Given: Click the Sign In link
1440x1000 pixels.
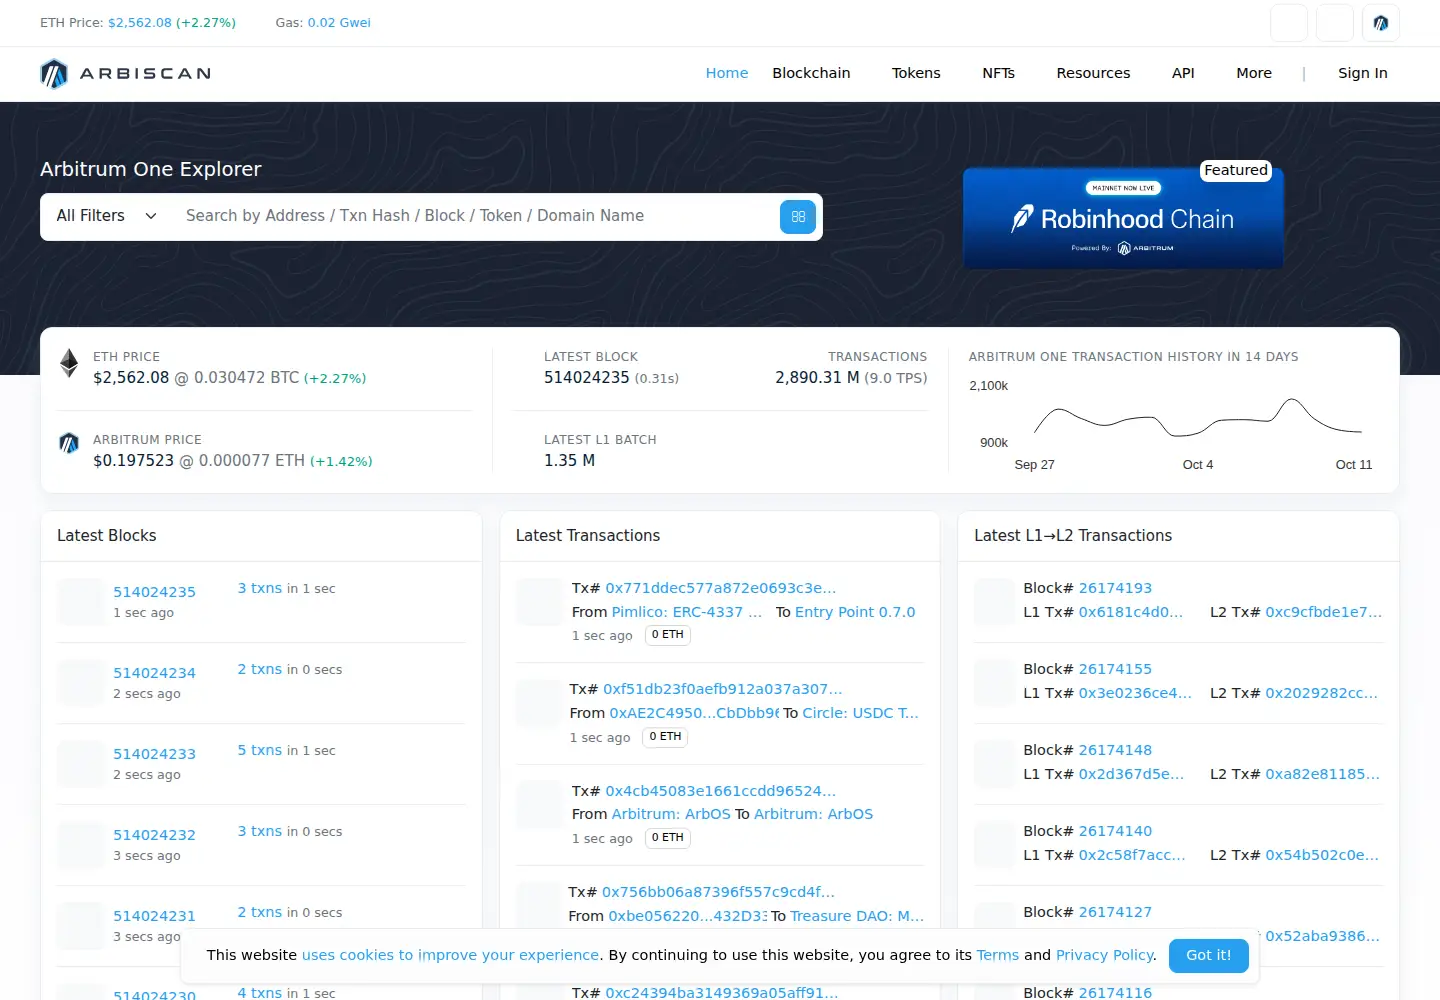Looking at the screenshot, I should tap(1363, 73).
